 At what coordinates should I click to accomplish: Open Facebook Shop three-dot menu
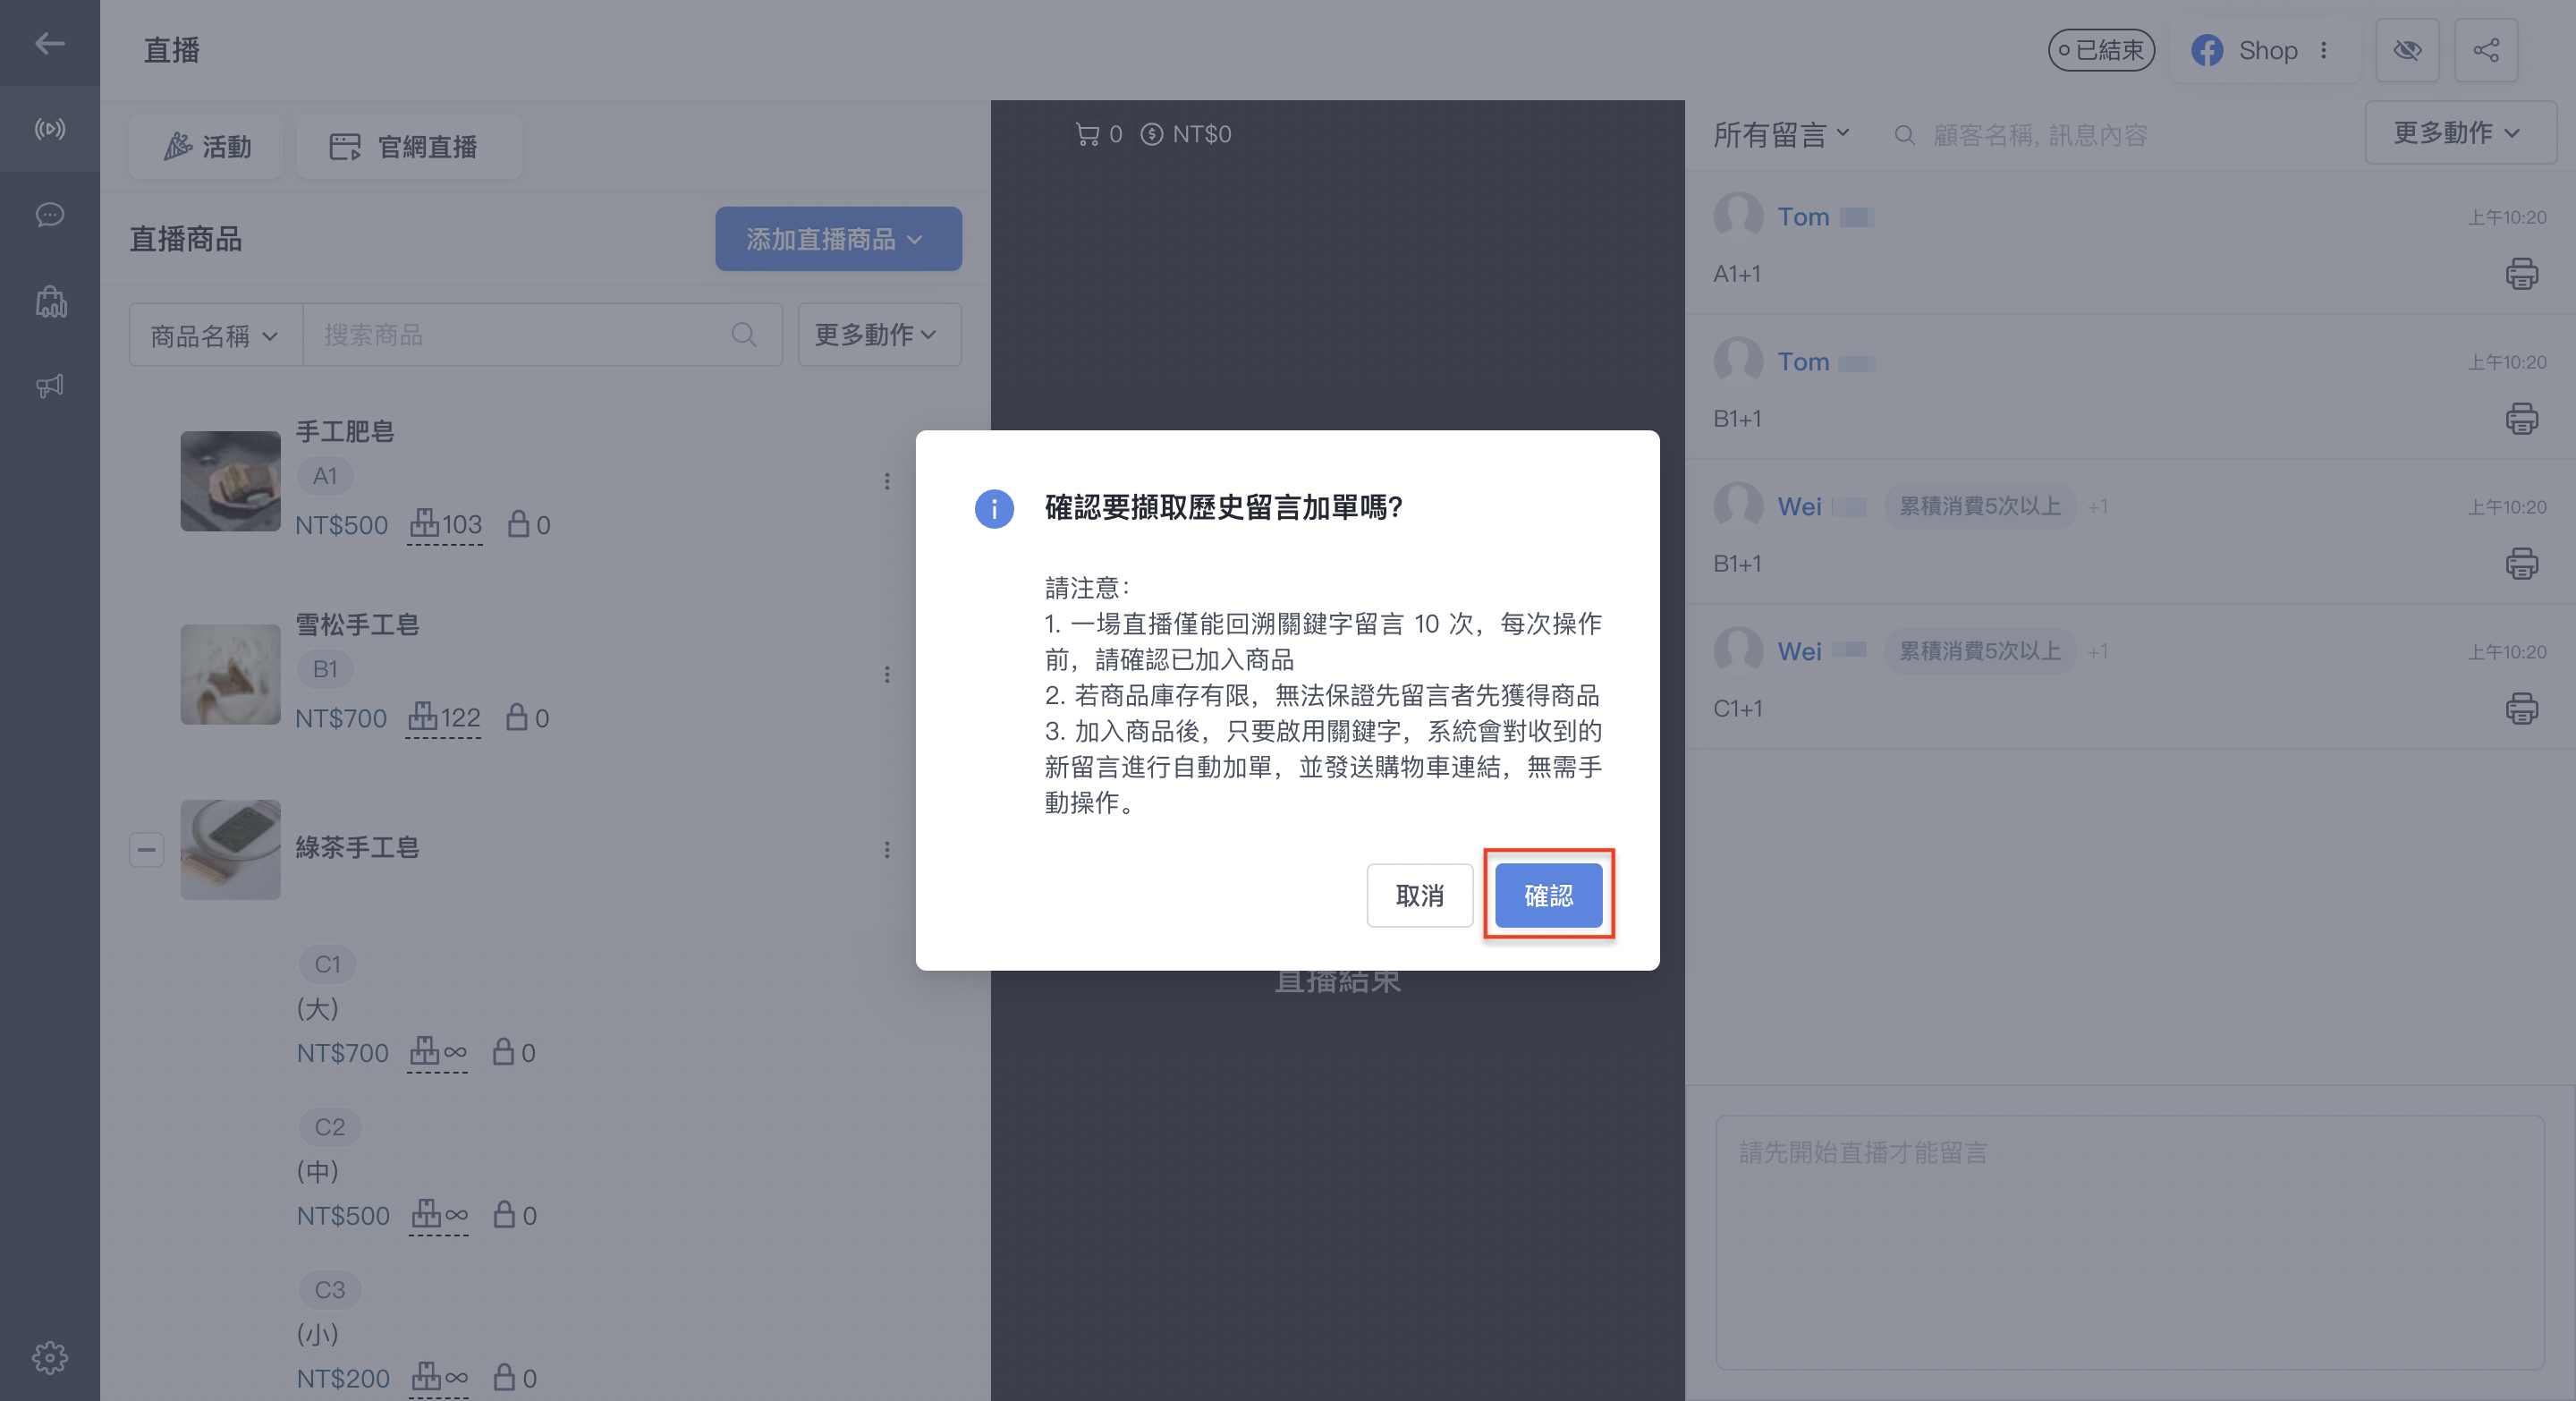click(2324, 50)
